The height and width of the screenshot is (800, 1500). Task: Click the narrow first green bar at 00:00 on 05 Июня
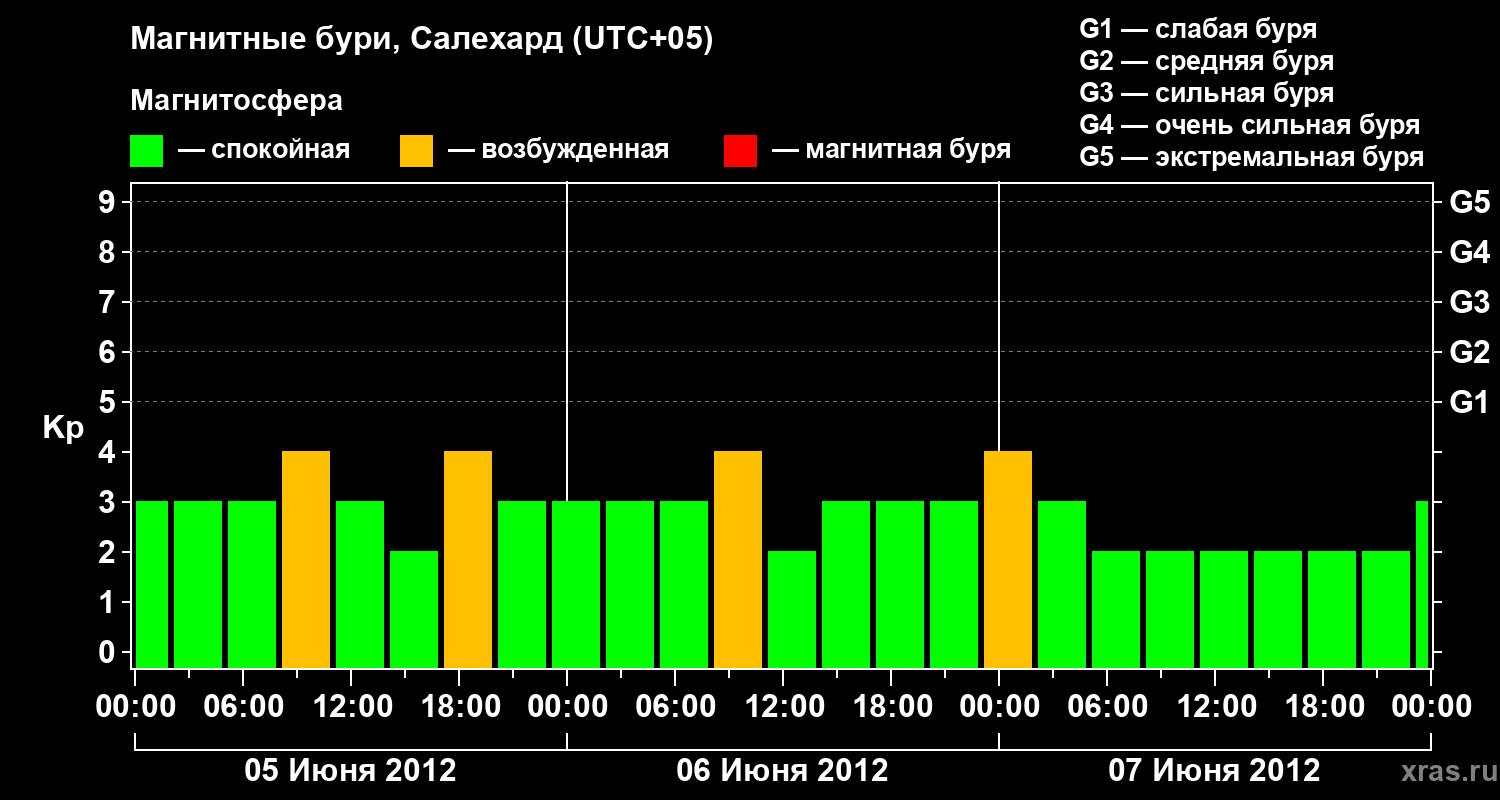152,585
